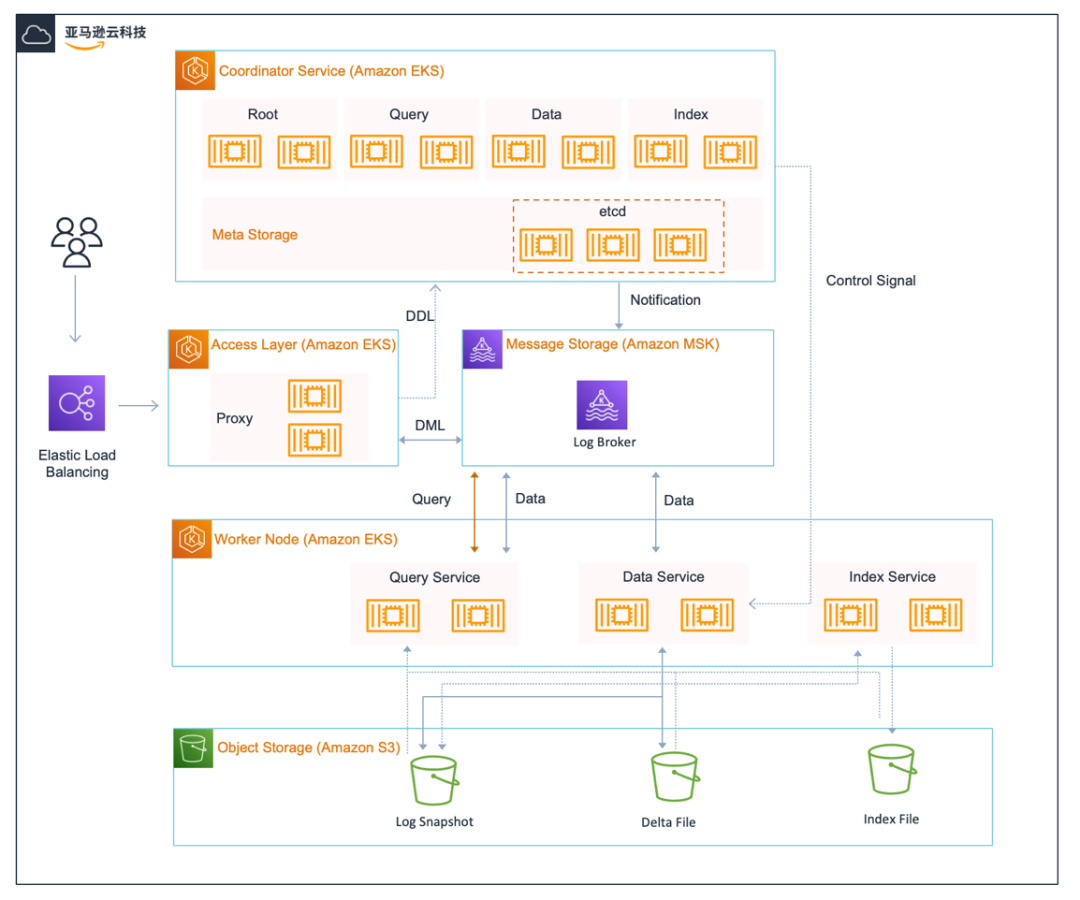Image resolution: width=1080 pixels, height=900 pixels.
Task: Click the DDL label
Action: [419, 315]
